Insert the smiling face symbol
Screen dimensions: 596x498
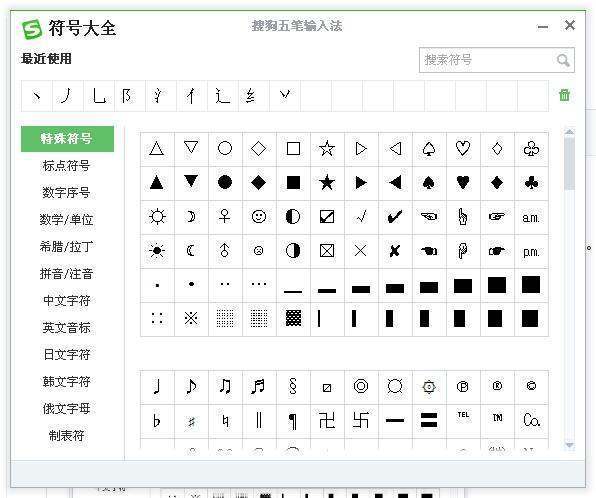tap(259, 217)
